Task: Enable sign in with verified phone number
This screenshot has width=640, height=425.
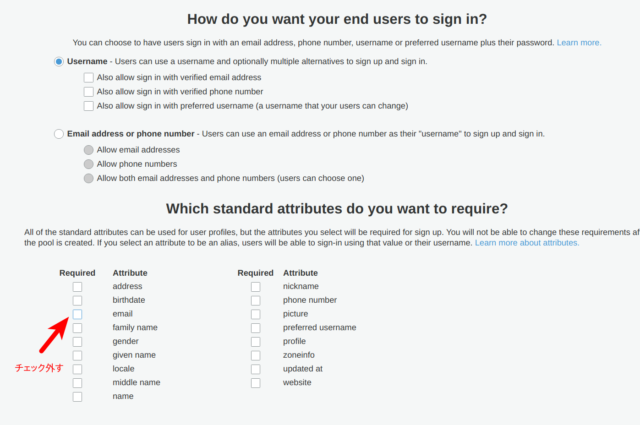Action: pyautogui.click(x=89, y=91)
